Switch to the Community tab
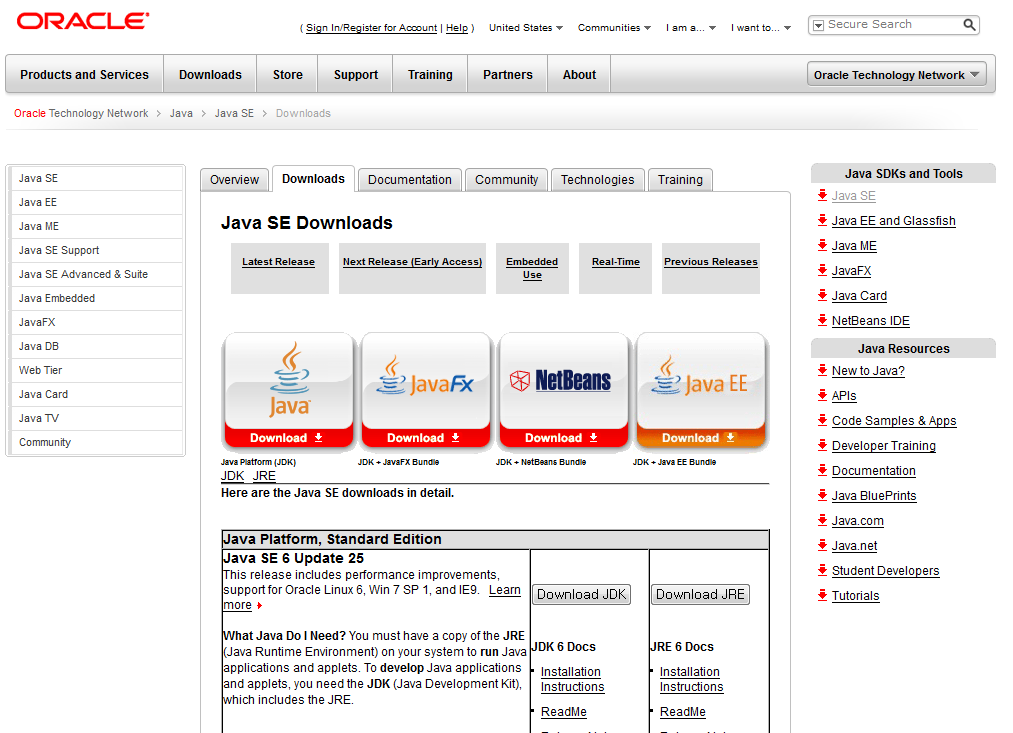The height and width of the screenshot is (733, 1013). click(506, 180)
